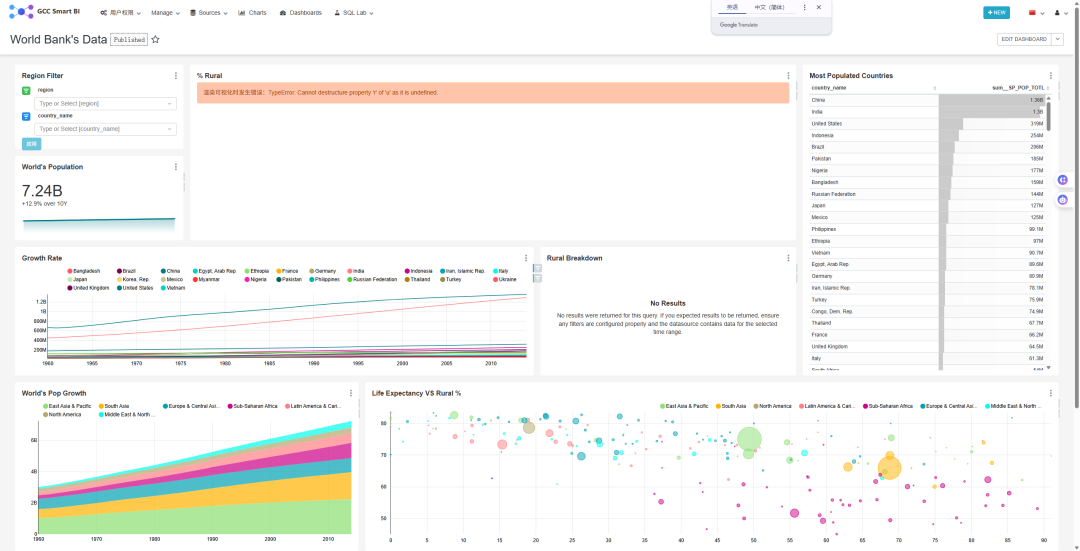1080x551 pixels.
Task: Close the Google Translate popup
Action: (x=819, y=8)
